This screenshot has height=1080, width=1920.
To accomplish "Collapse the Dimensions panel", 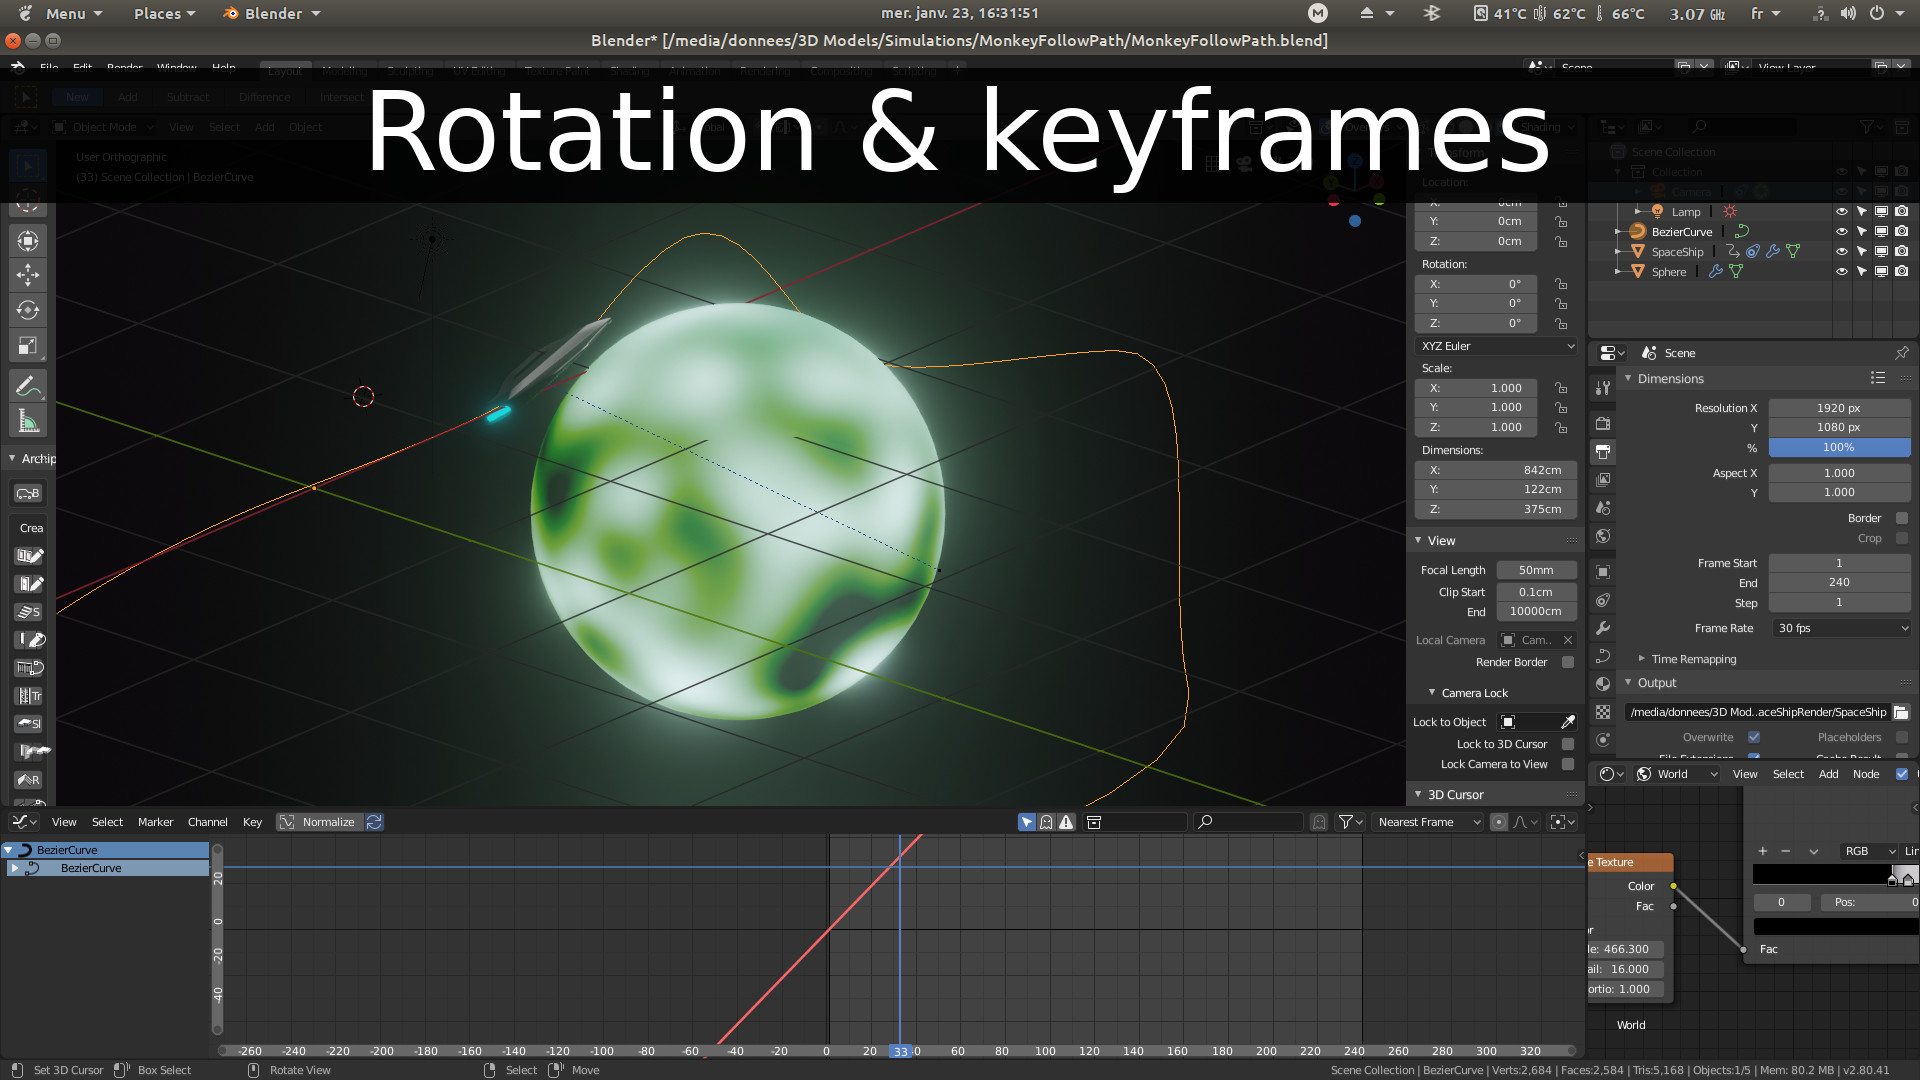I will 1670,379.
